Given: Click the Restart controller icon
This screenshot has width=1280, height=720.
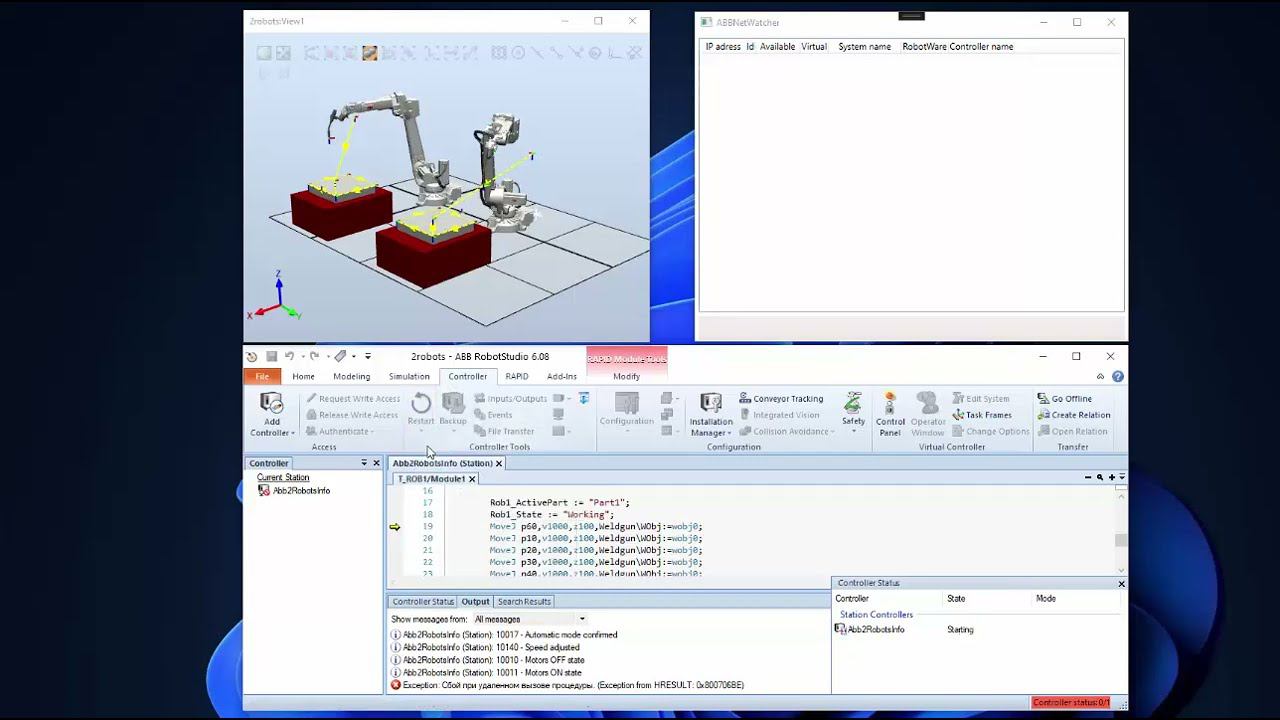Looking at the screenshot, I should click(x=421, y=403).
